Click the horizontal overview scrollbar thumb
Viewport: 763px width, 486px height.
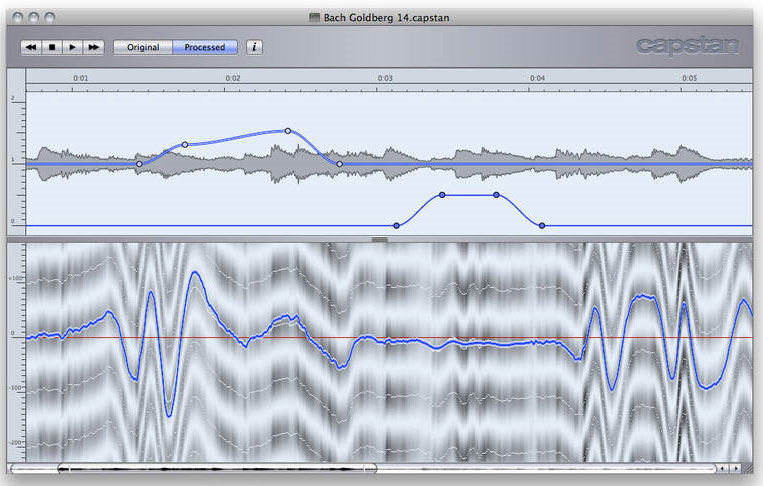[218, 469]
